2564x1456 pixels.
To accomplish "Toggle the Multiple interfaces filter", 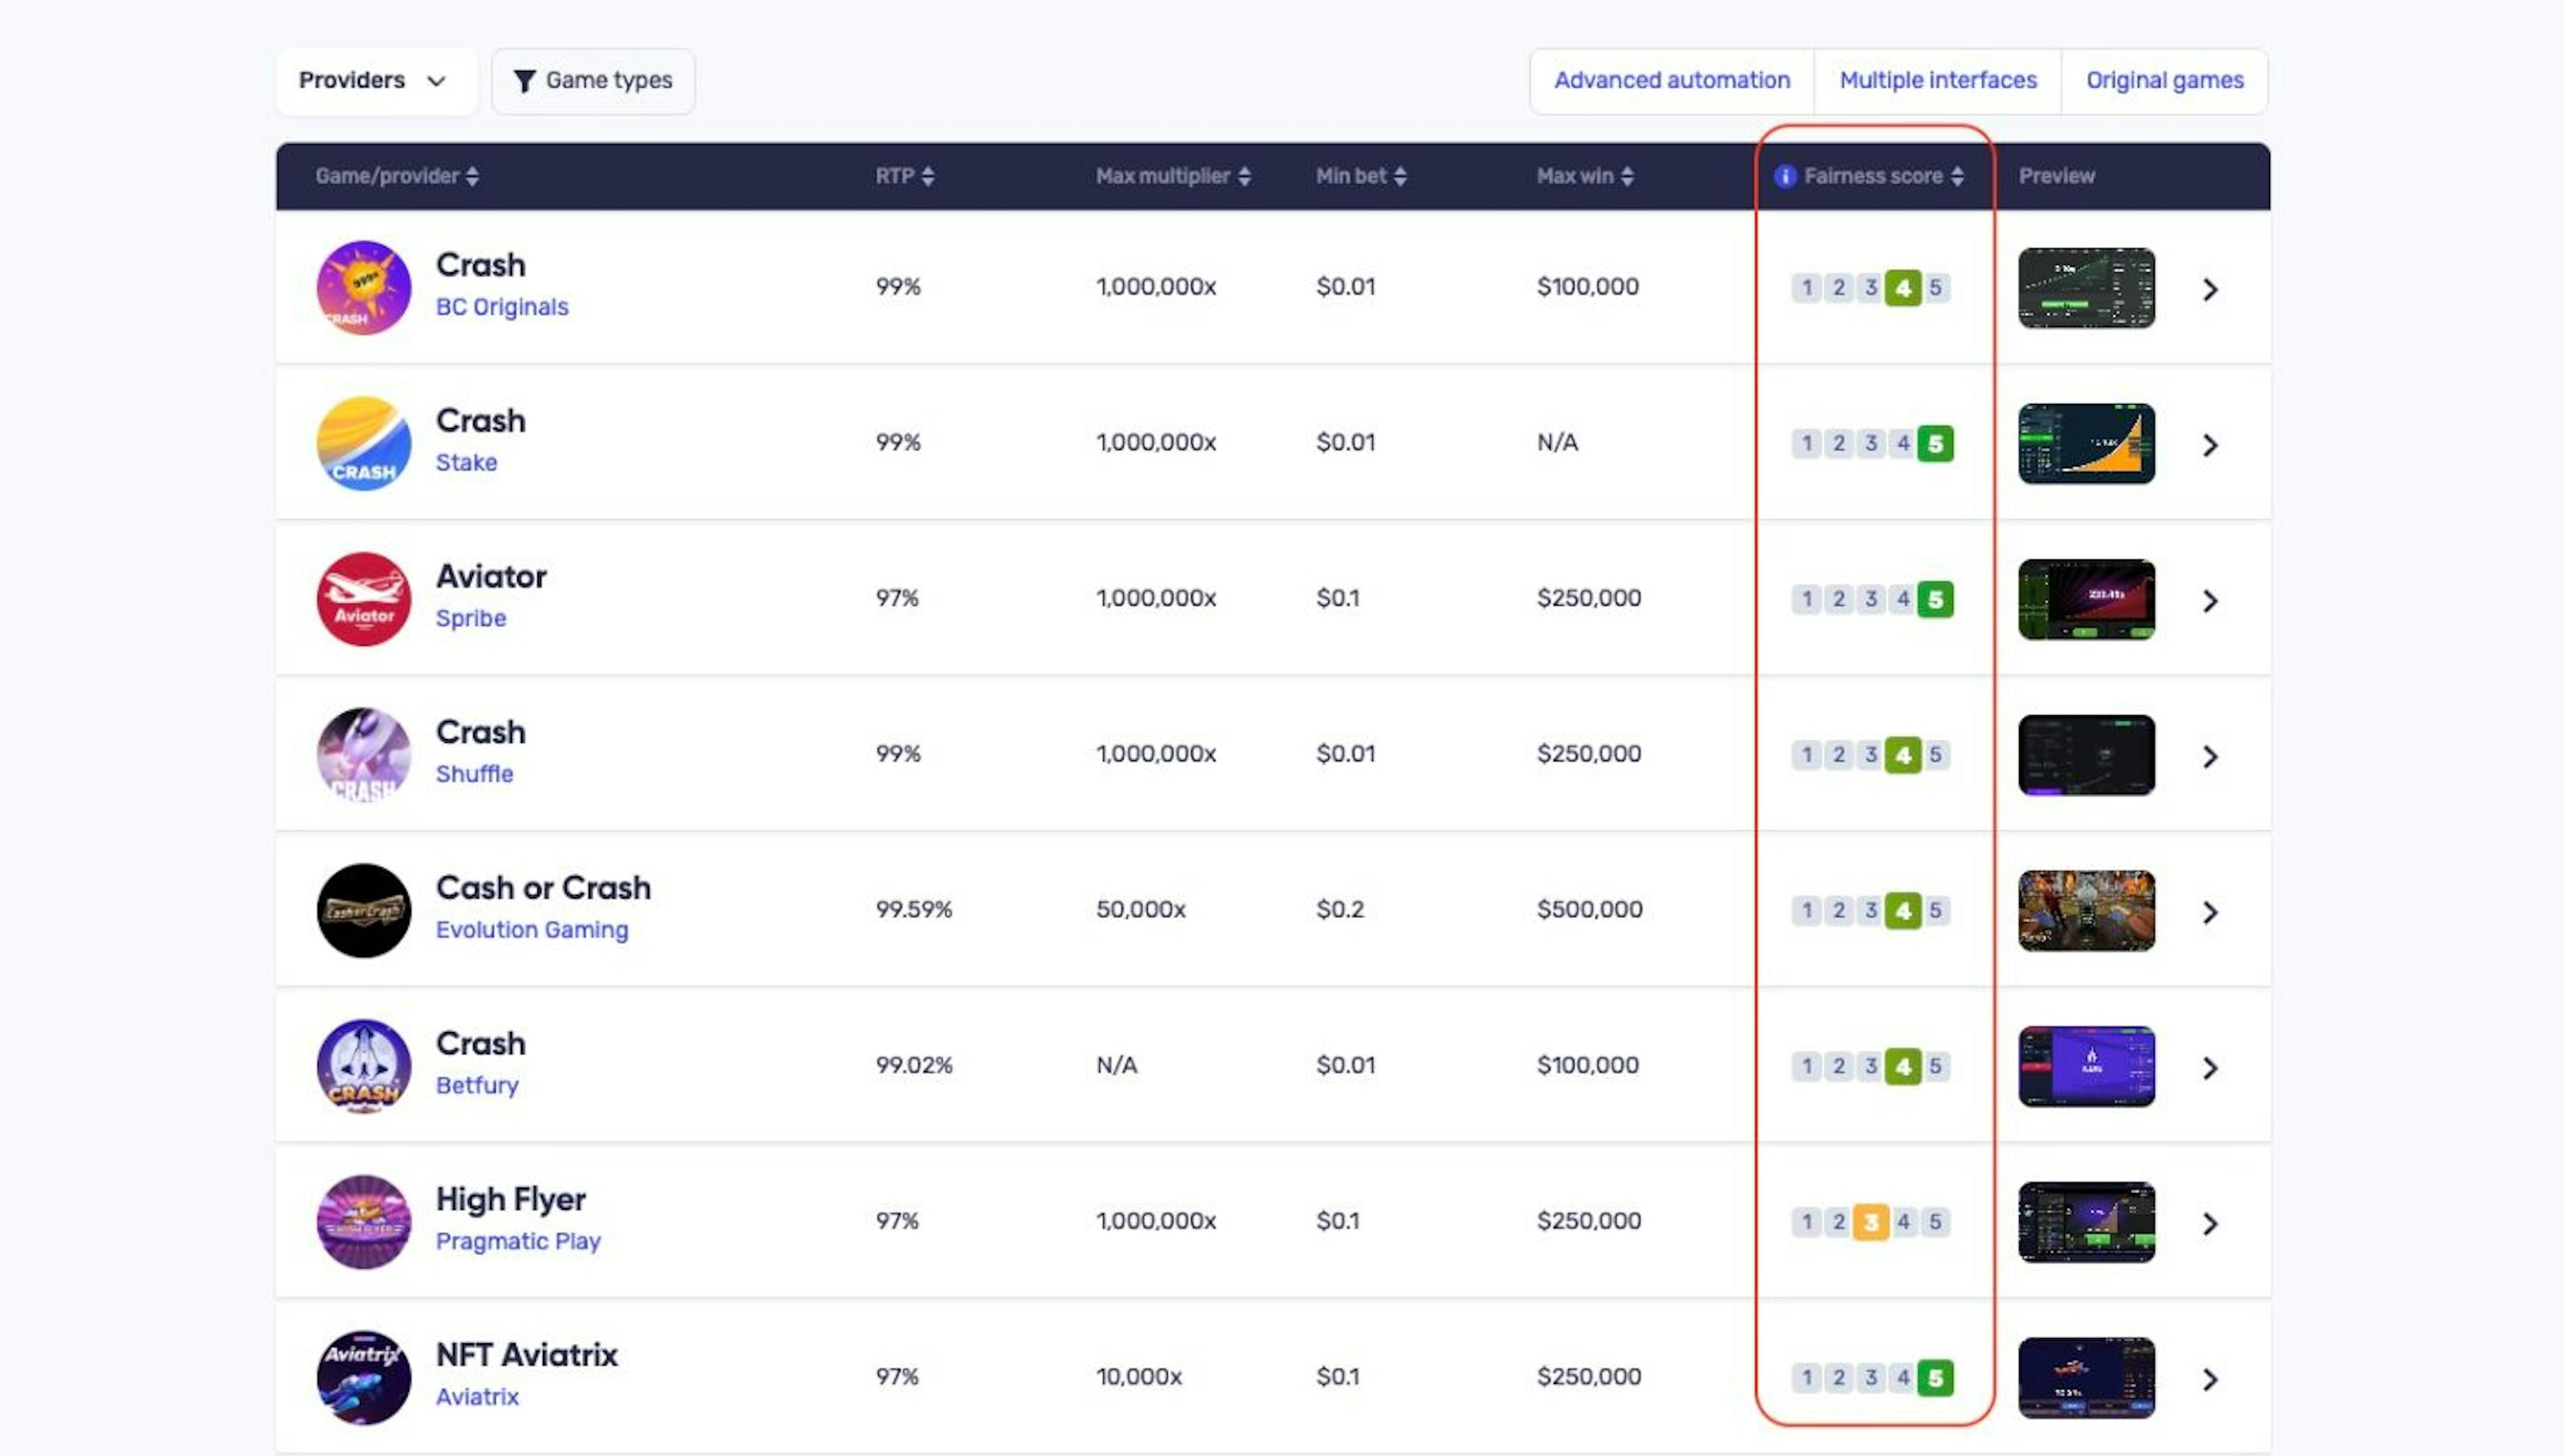I will point(1937,80).
